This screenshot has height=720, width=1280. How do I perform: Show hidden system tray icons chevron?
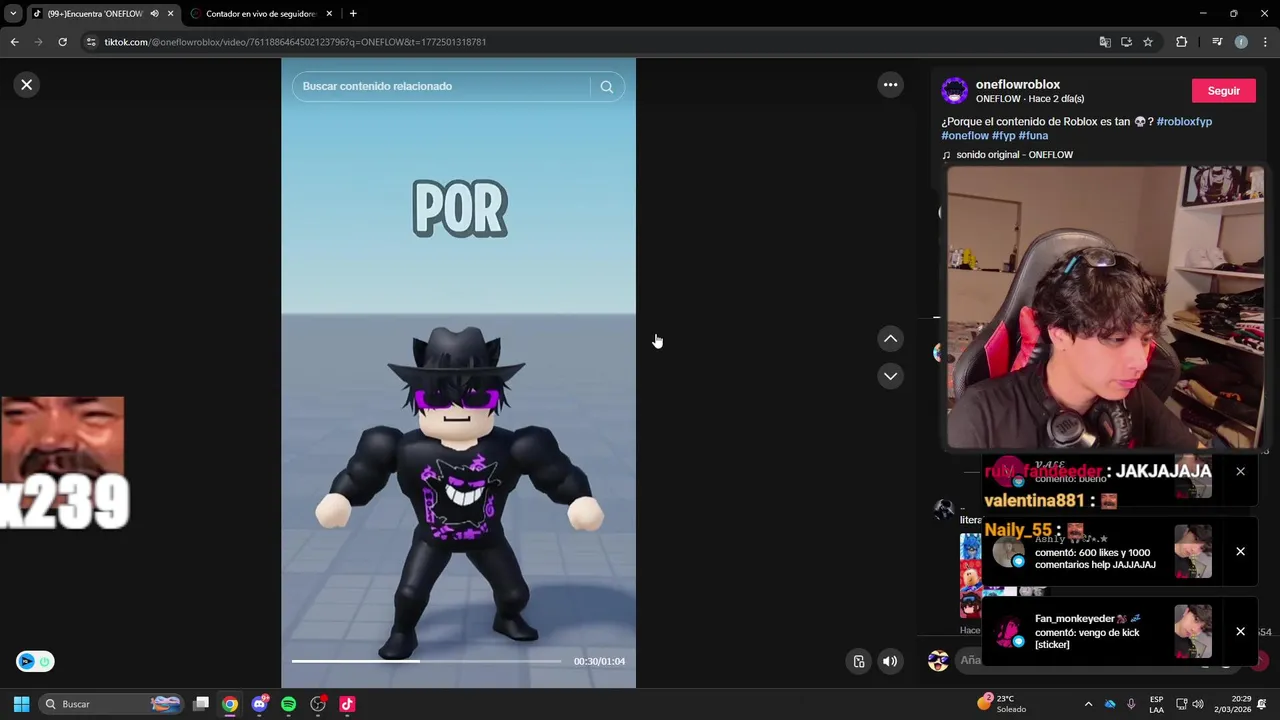[x=1088, y=704]
